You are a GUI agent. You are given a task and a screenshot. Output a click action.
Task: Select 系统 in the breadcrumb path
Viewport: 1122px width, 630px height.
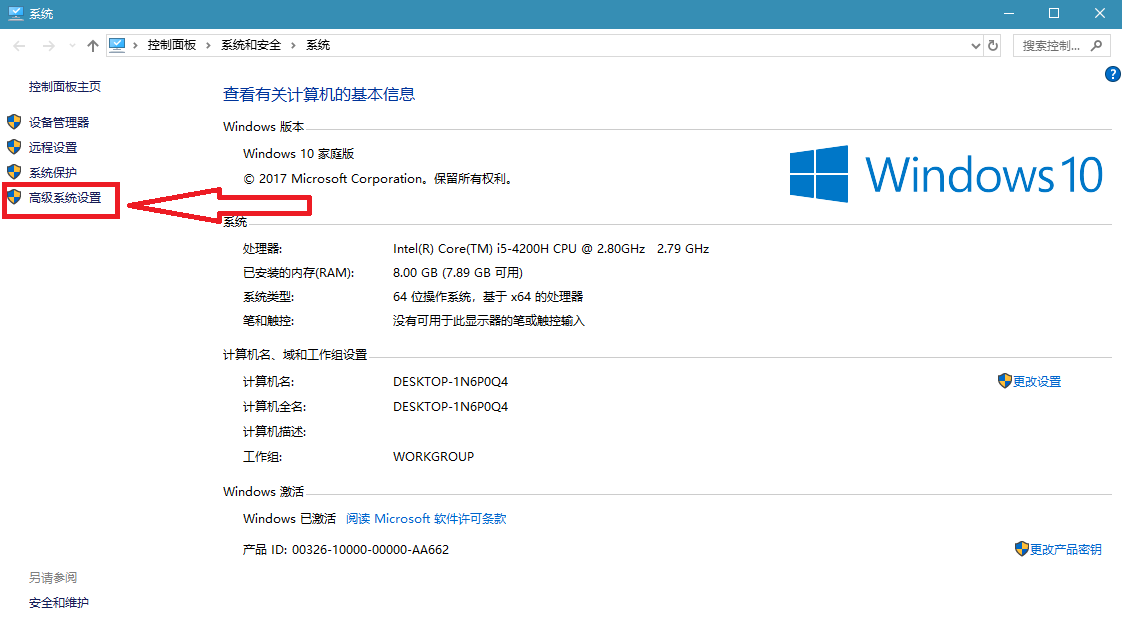pyautogui.click(x=318, y=45)
